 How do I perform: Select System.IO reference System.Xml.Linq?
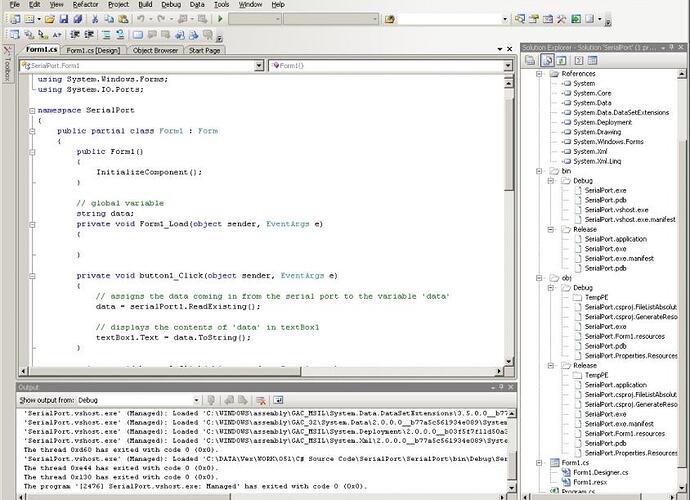597,162
